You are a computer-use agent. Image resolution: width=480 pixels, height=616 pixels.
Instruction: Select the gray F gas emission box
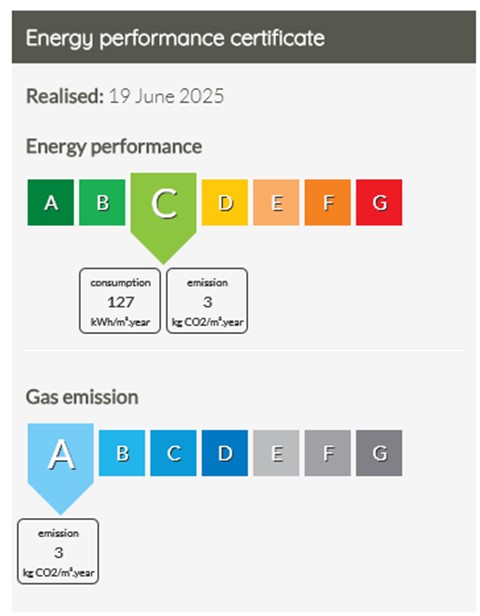[328, 453]
